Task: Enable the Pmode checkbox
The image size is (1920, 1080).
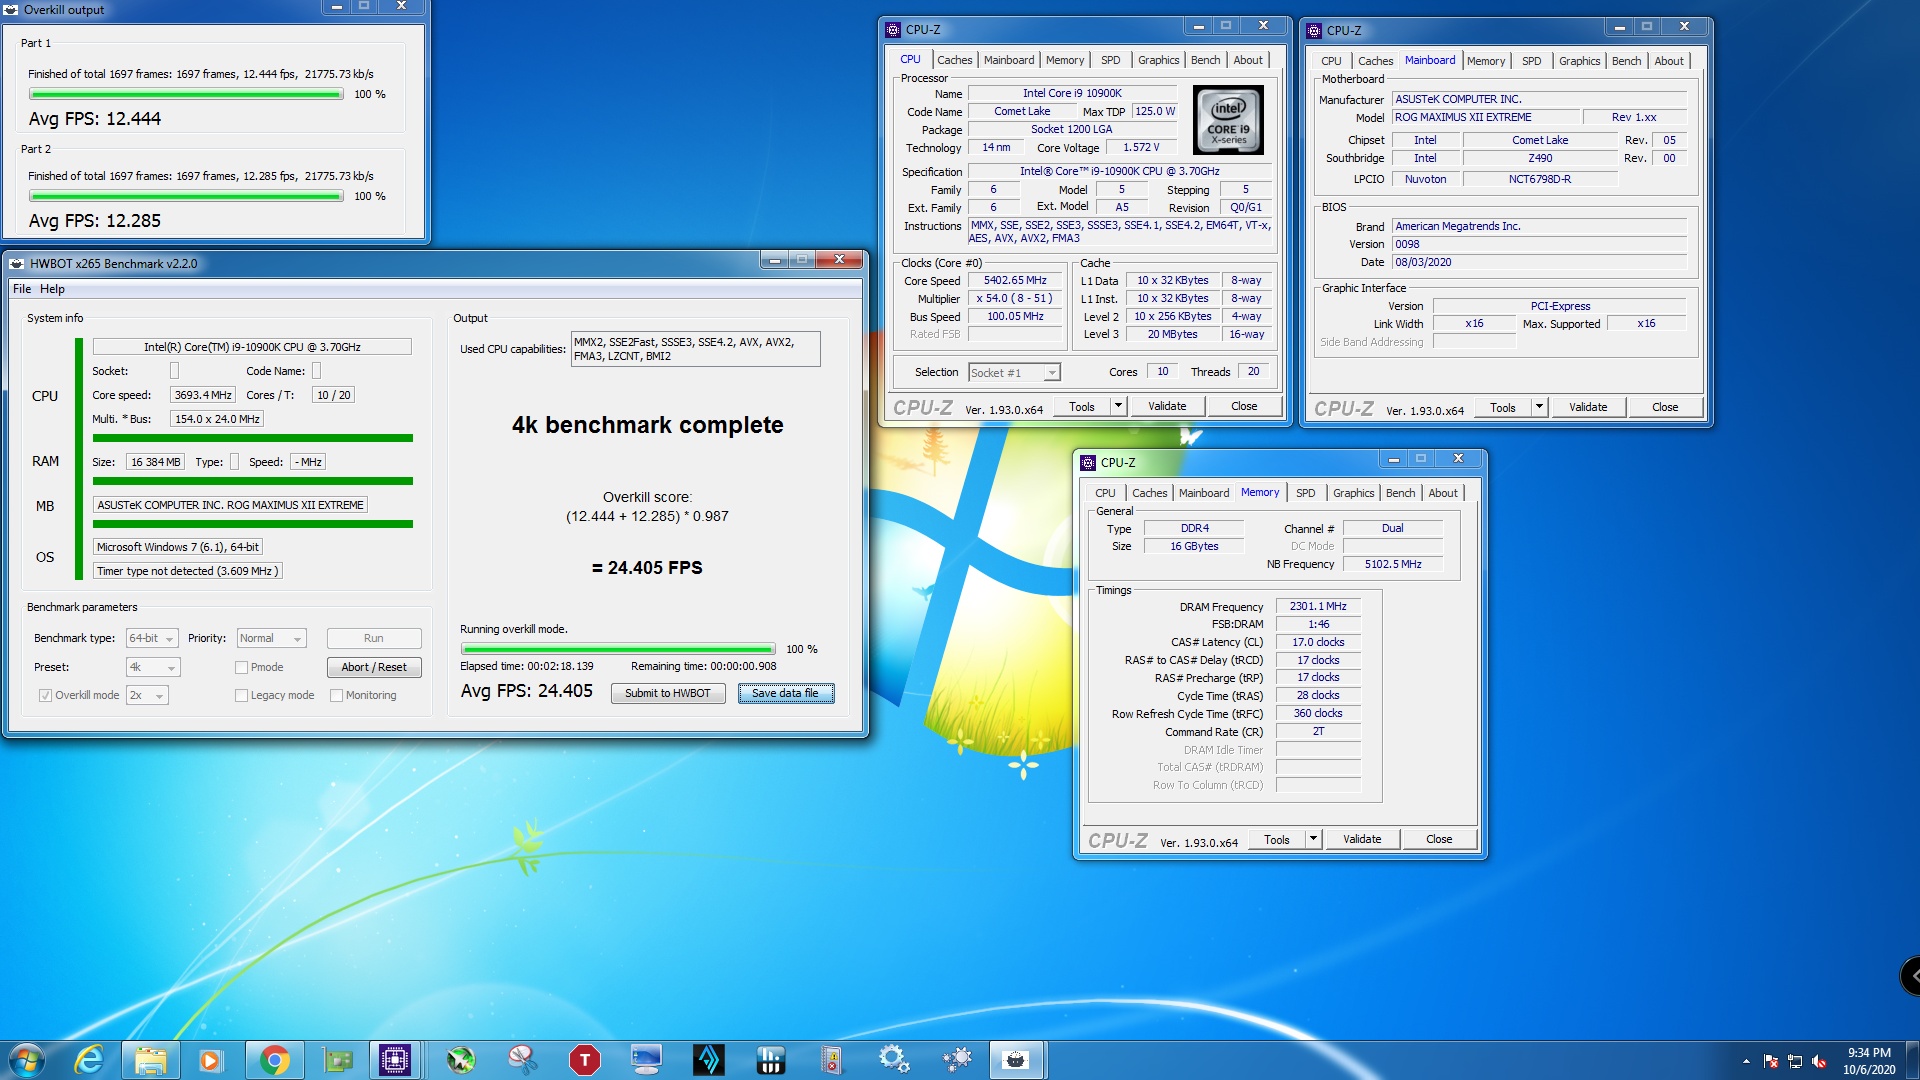Action: pos(241,667)
